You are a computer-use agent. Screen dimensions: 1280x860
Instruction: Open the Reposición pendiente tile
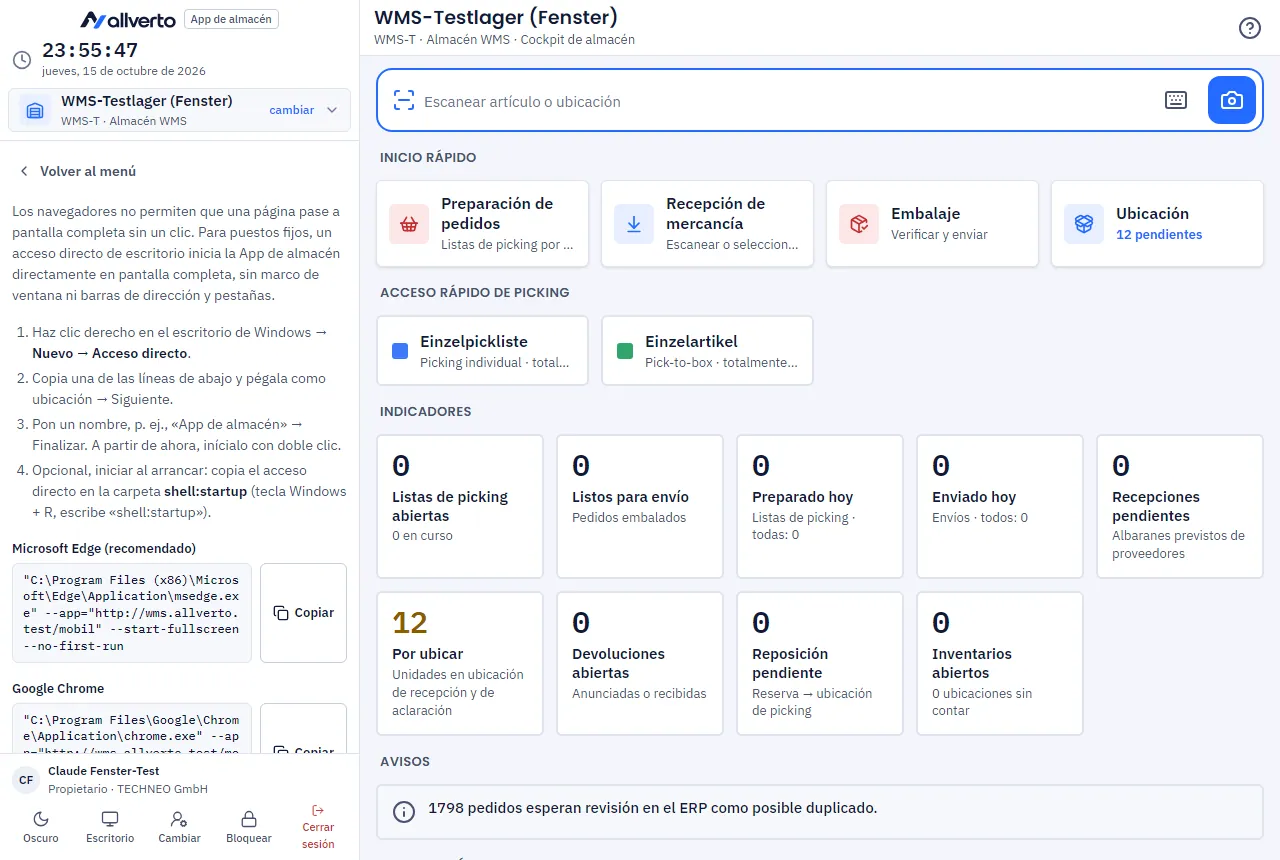820,663
